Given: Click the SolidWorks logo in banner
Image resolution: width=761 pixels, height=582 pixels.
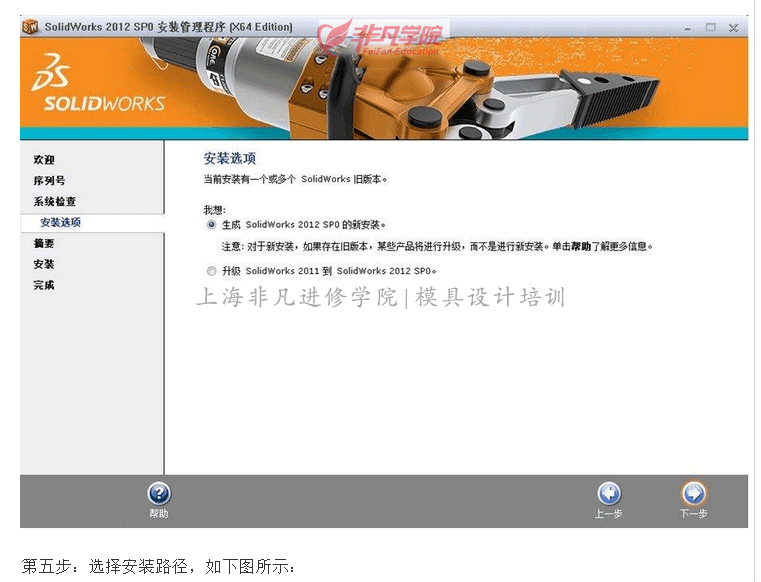Looking at the screenshot, I should point(99,83).
